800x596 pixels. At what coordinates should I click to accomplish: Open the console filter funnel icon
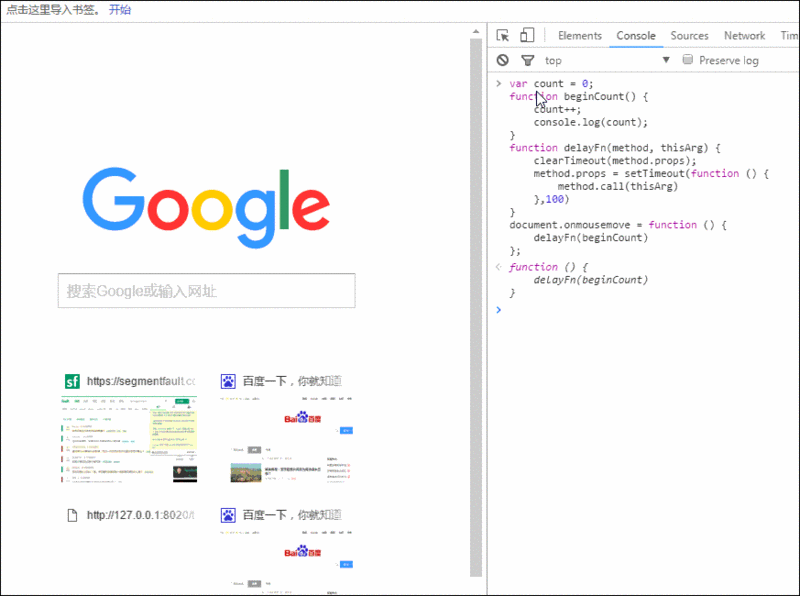click(x=528, y=61)
